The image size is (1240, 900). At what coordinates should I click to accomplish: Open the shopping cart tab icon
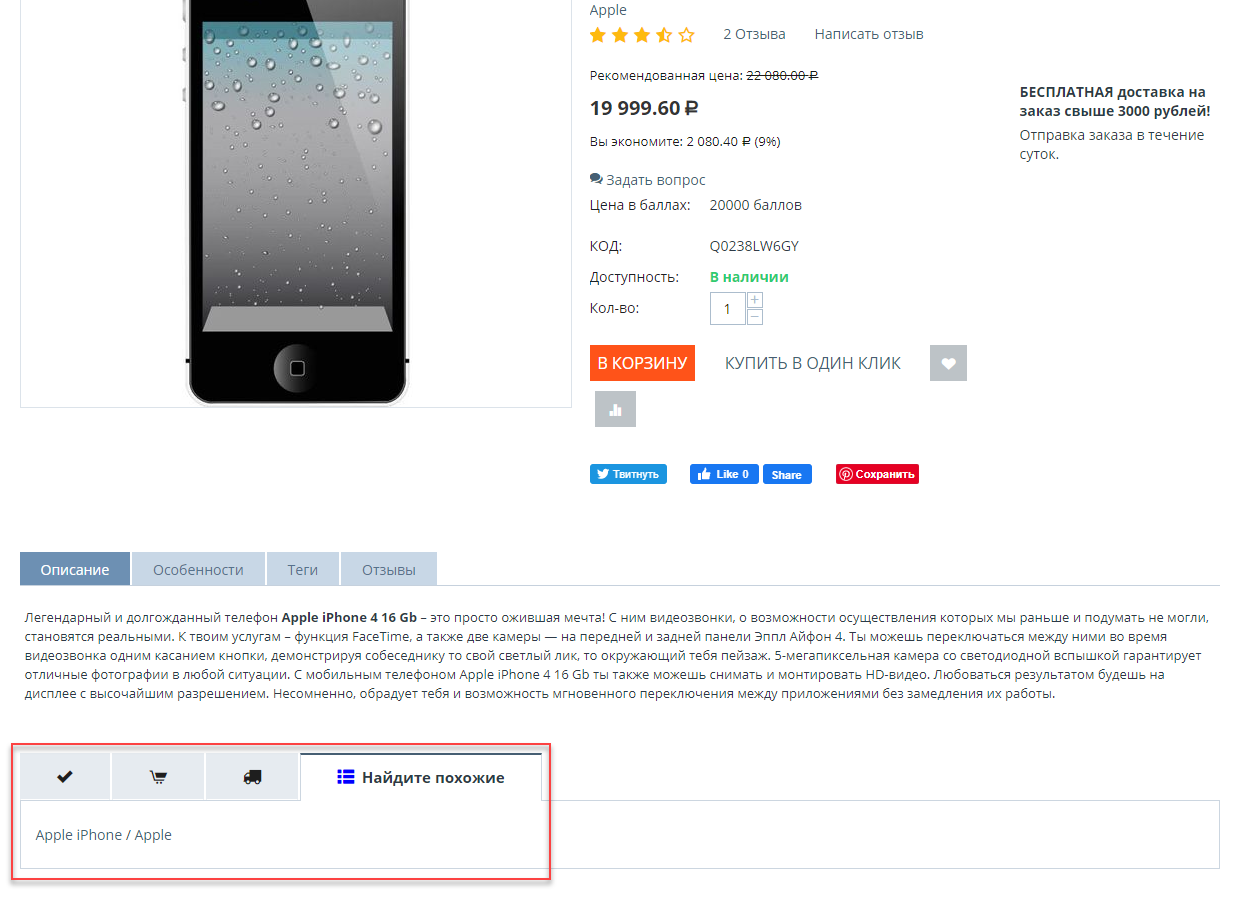(158, 777)
